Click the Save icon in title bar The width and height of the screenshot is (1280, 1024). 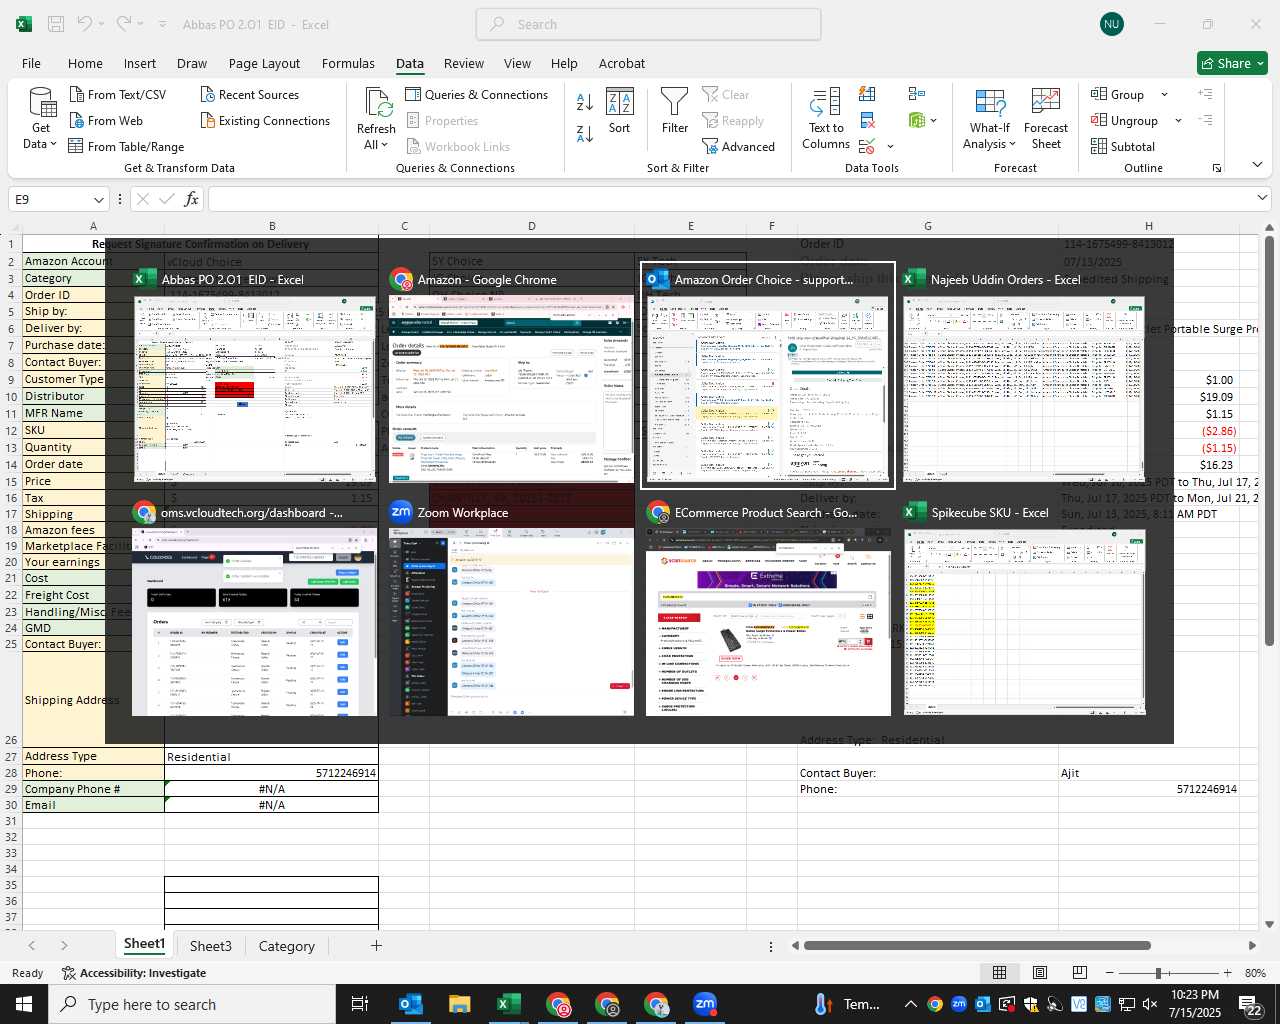click(56, 24)
